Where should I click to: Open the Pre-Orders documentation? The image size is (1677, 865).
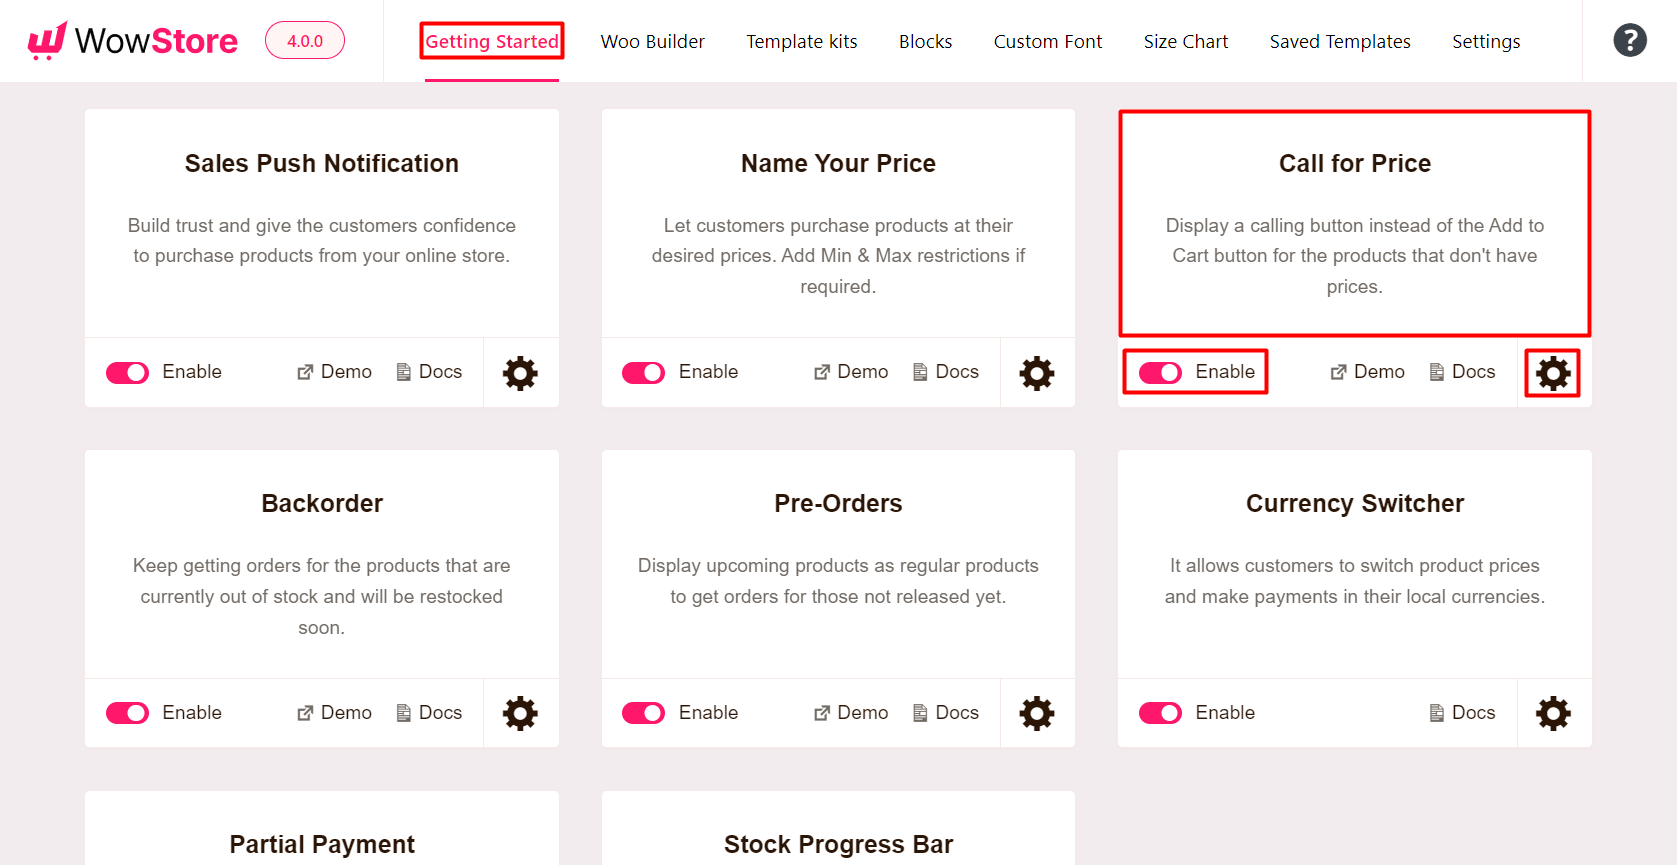(x=945, y=713)
